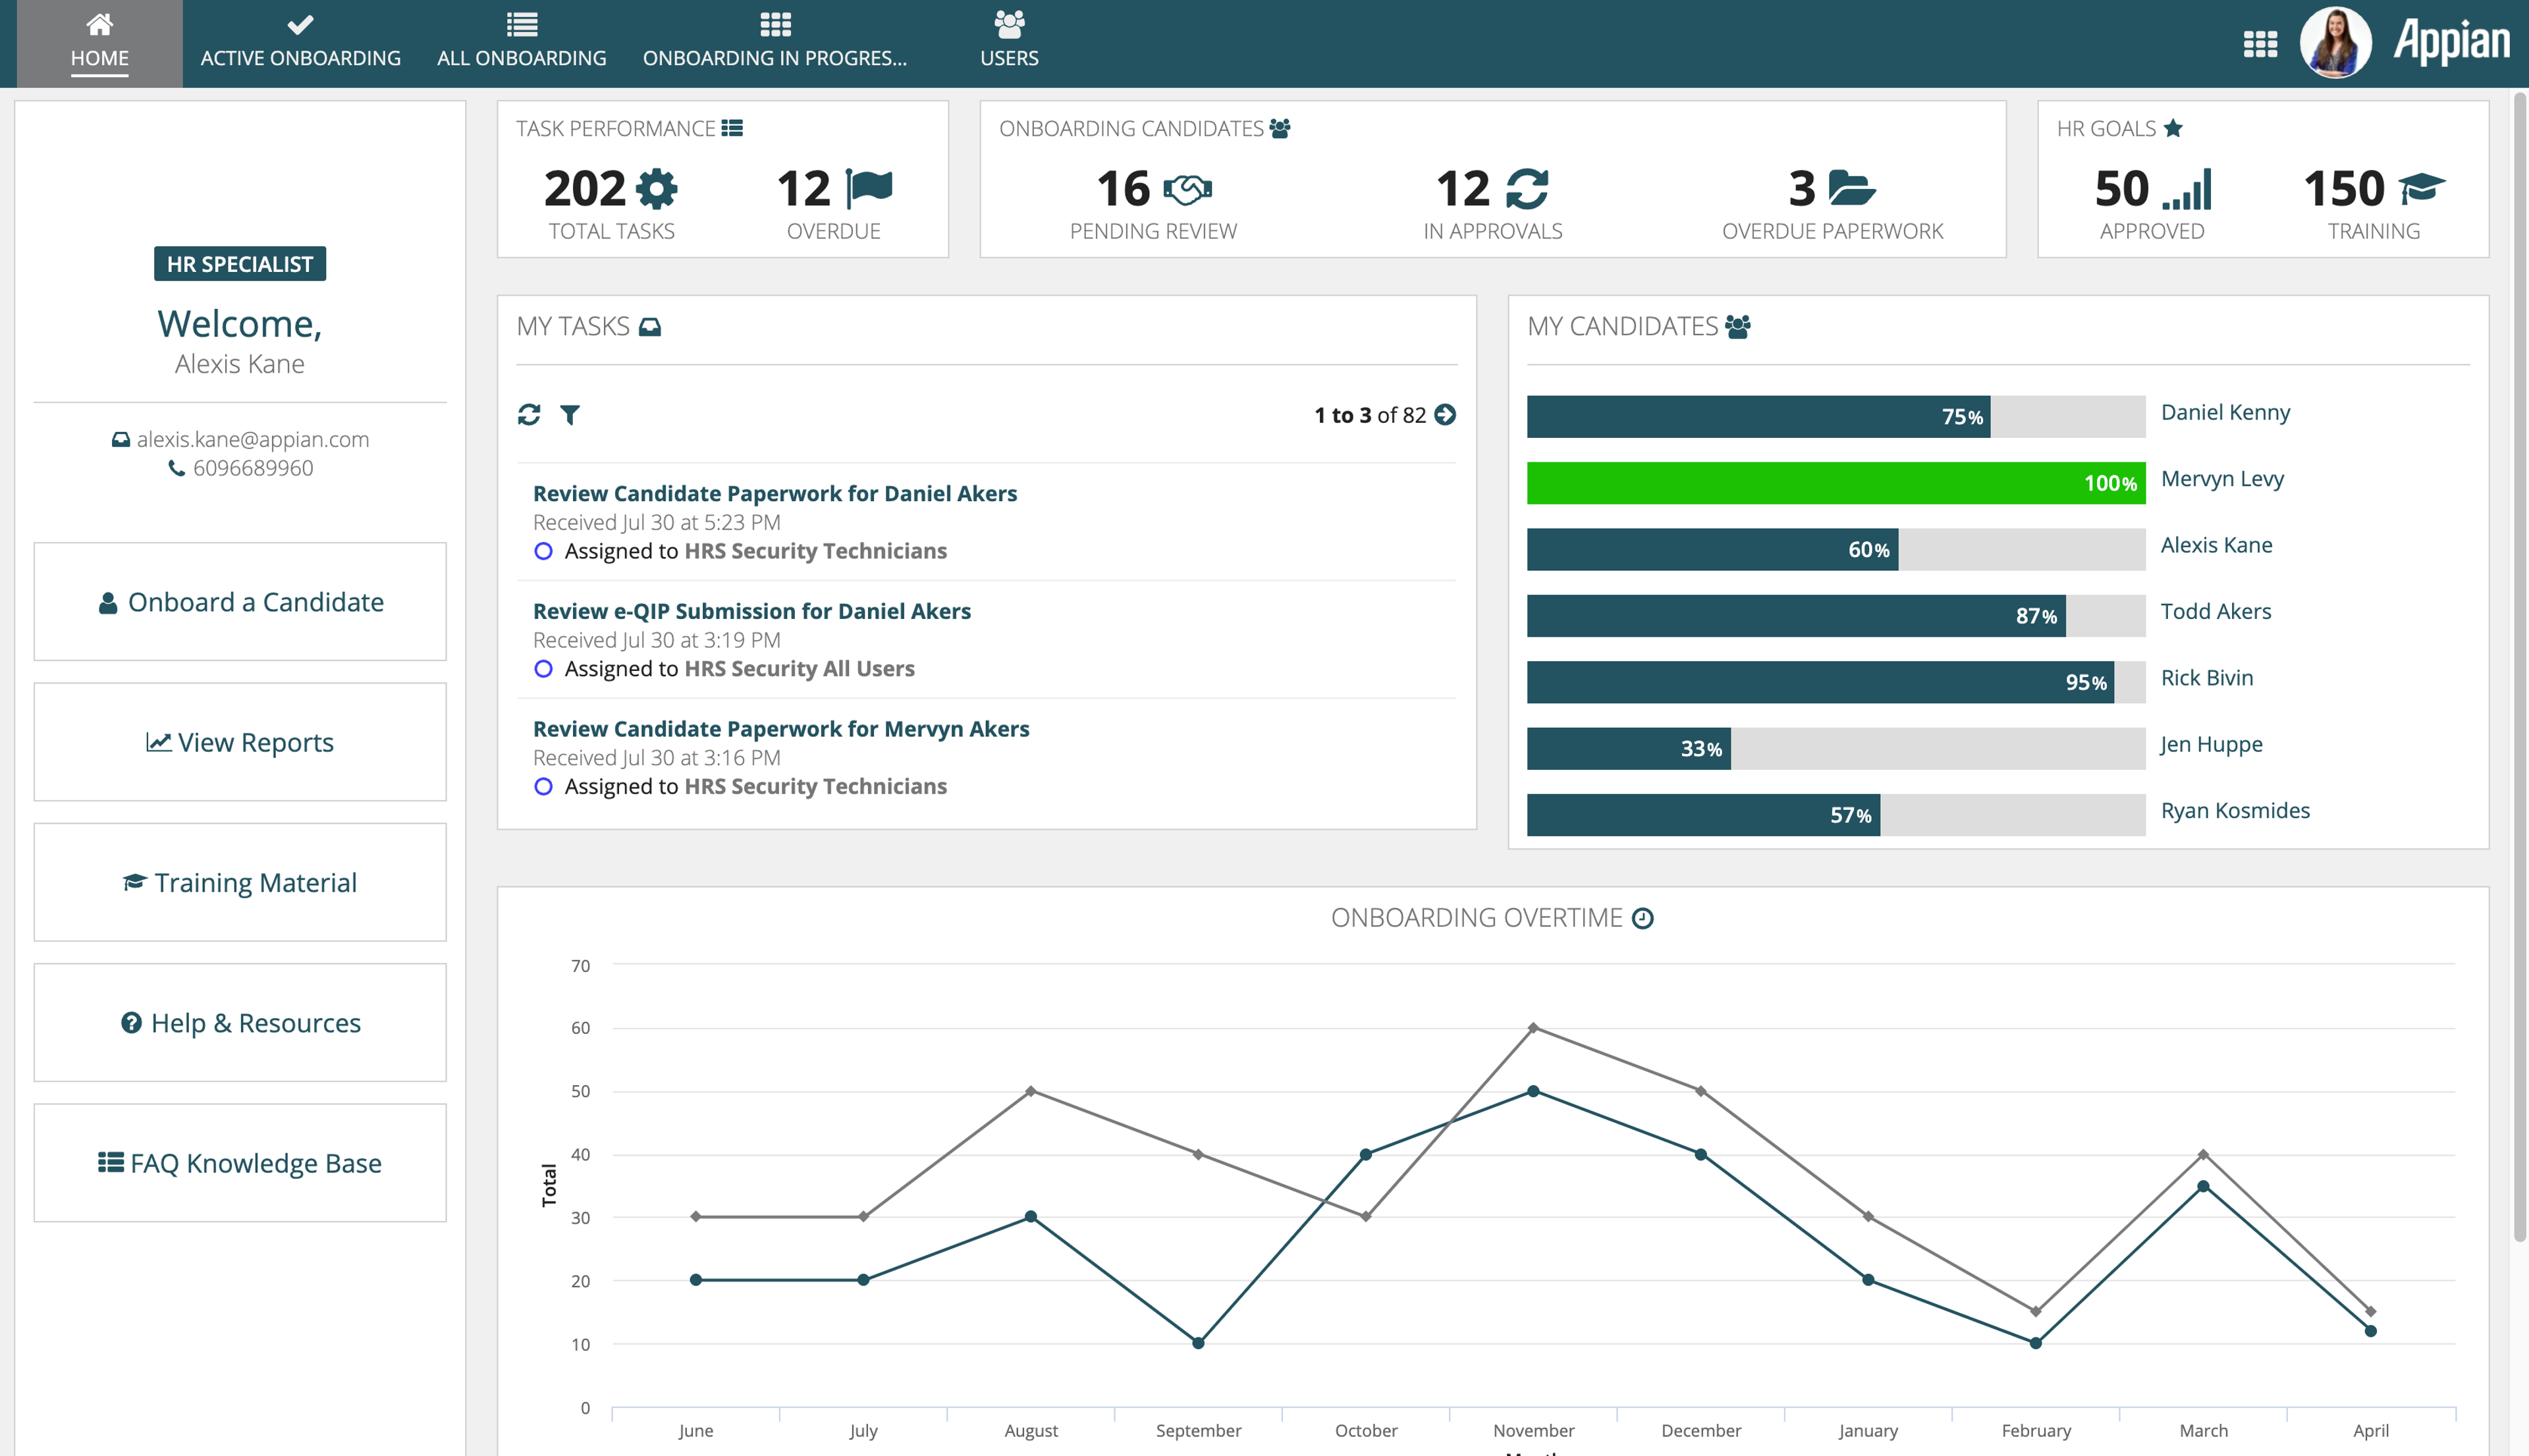Image resolution: width=2529 pixels, height=1456 pixels.
Task: Open the Users tab
Action: point(1009,43)
